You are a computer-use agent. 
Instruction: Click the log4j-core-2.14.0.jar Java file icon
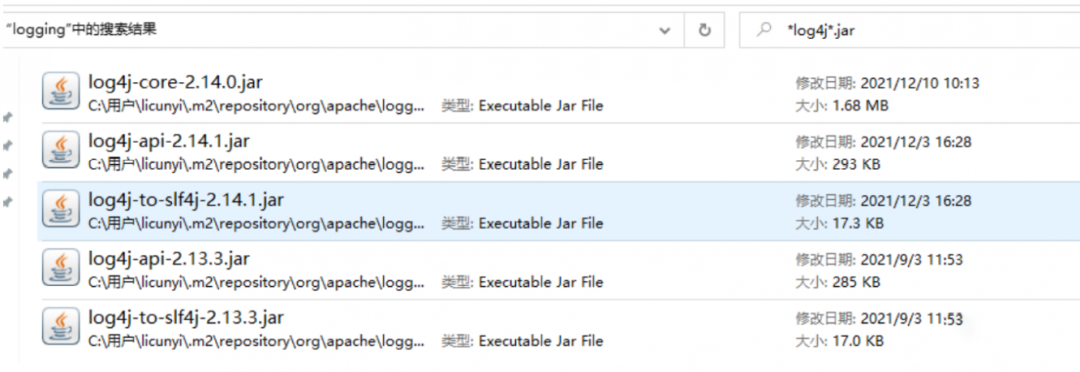tap(61, 92)
